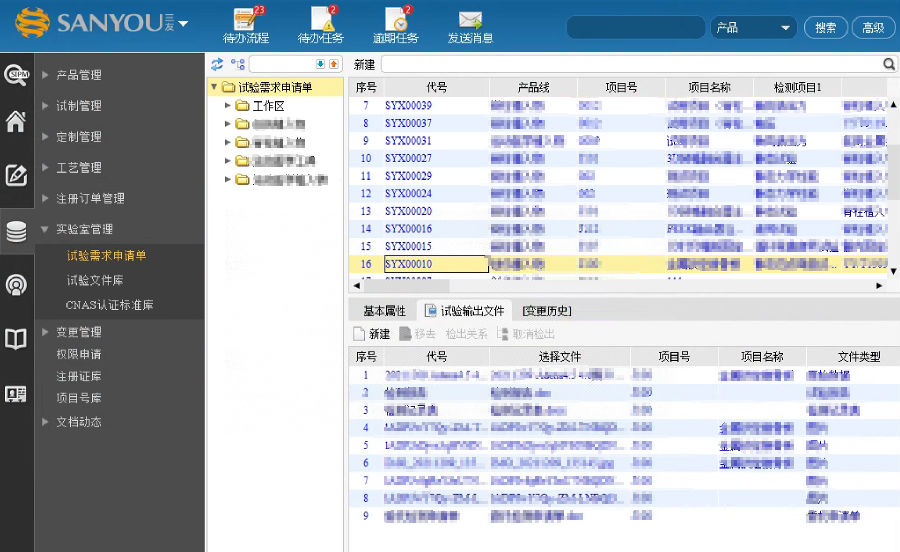Open the SYX00039 record link
Screen dimensions: 900x552
[x=408, y=105]
